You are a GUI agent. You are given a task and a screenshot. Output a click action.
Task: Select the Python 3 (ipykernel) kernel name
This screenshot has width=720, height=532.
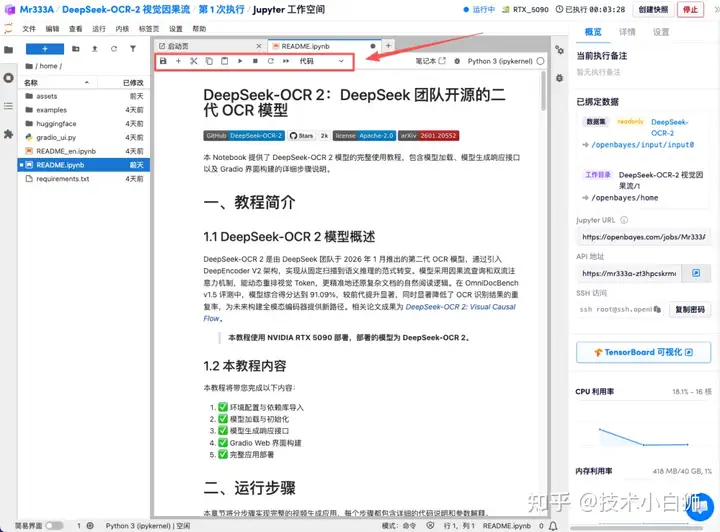pos(500,61)
